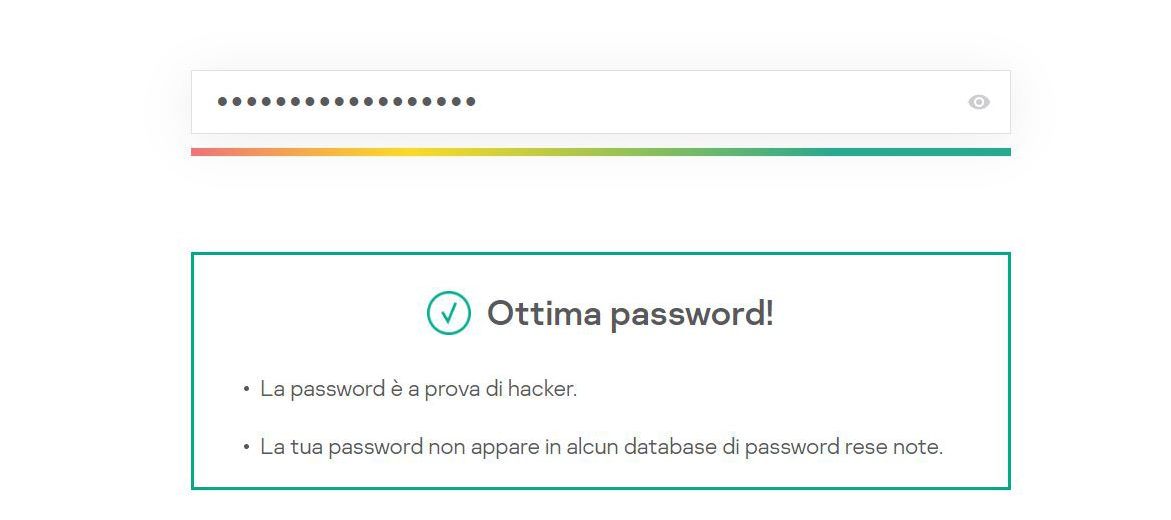
Task: Select the "a prova di hacker" message line
Action: [x=418, y=389]
